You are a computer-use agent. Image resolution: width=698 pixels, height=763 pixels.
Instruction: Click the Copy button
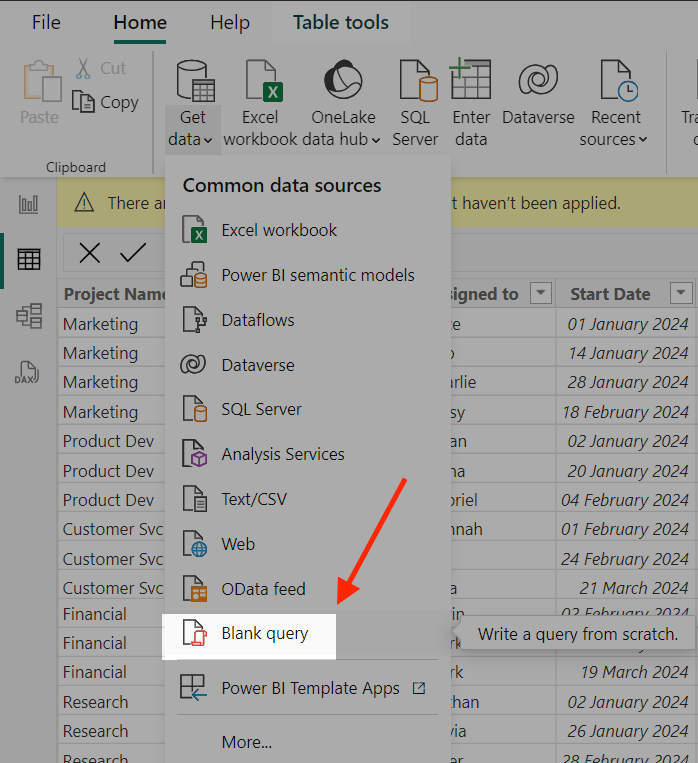(x=105, y=102)
